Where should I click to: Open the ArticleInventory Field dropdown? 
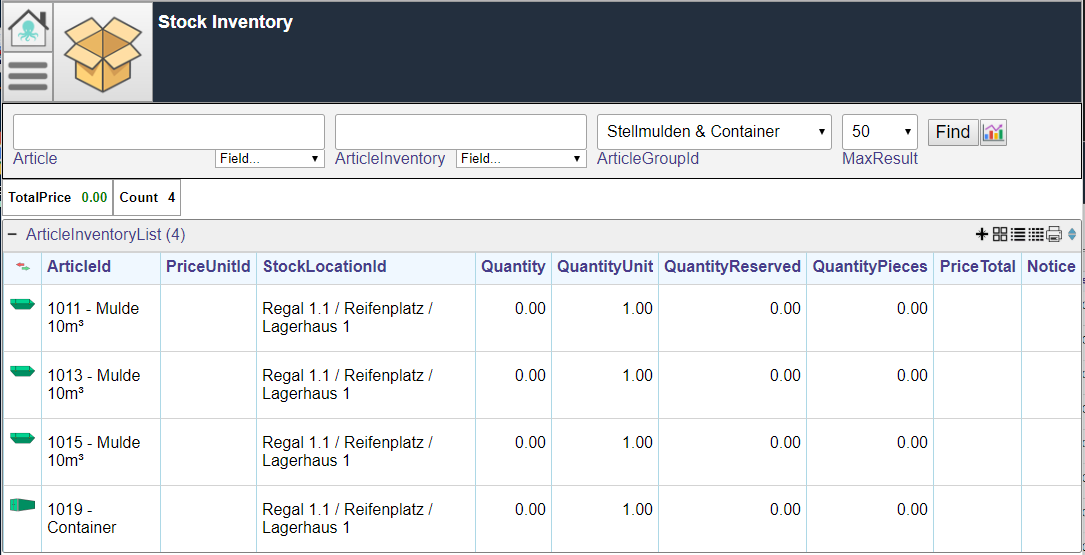(521, 158)
